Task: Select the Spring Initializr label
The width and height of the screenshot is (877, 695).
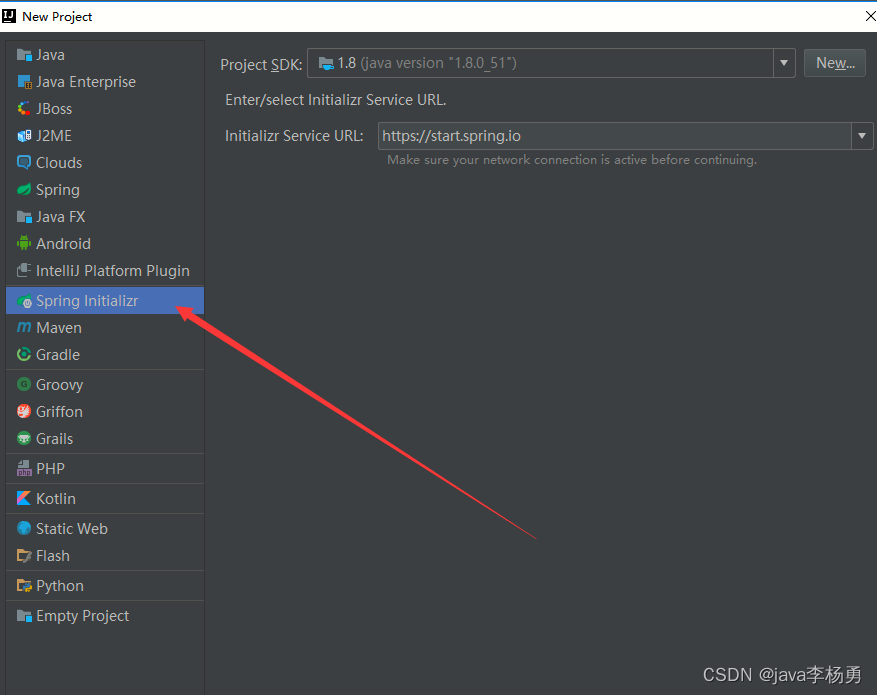Action: pos(87,301)
